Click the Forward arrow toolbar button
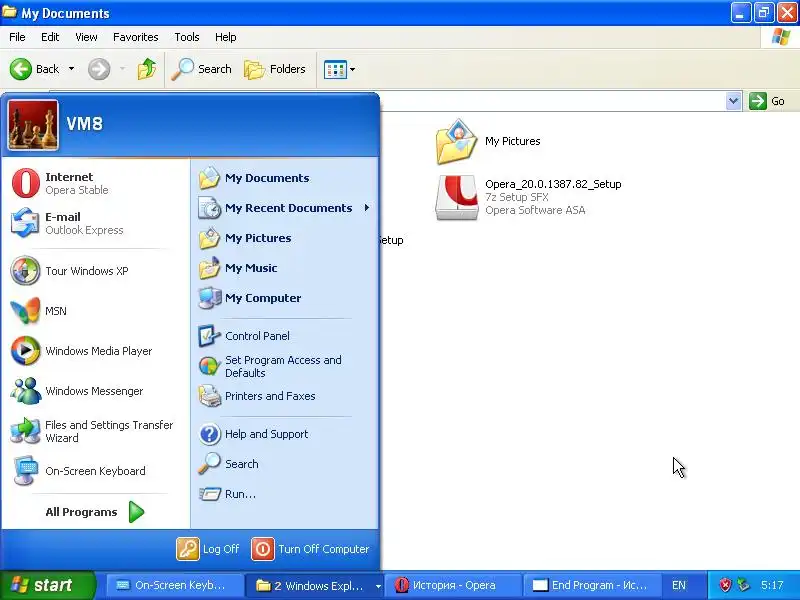 click(99, 69)
